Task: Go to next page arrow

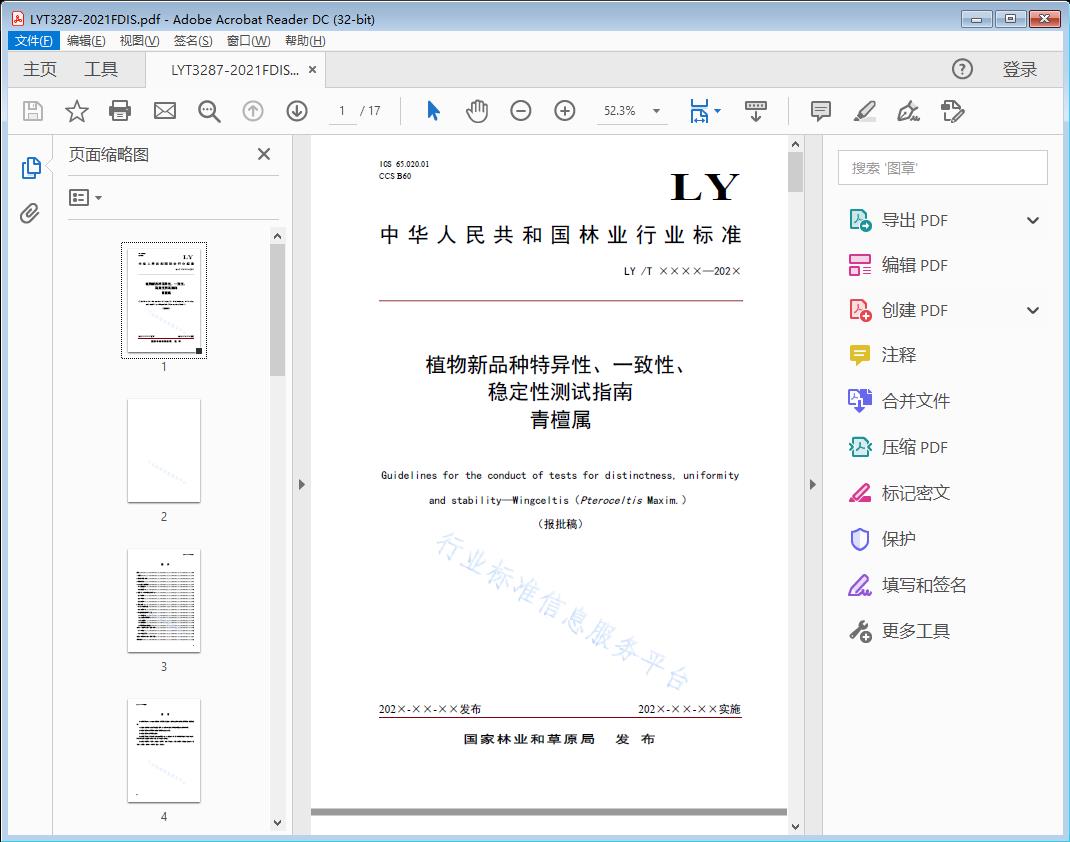Action: point(297,111)
